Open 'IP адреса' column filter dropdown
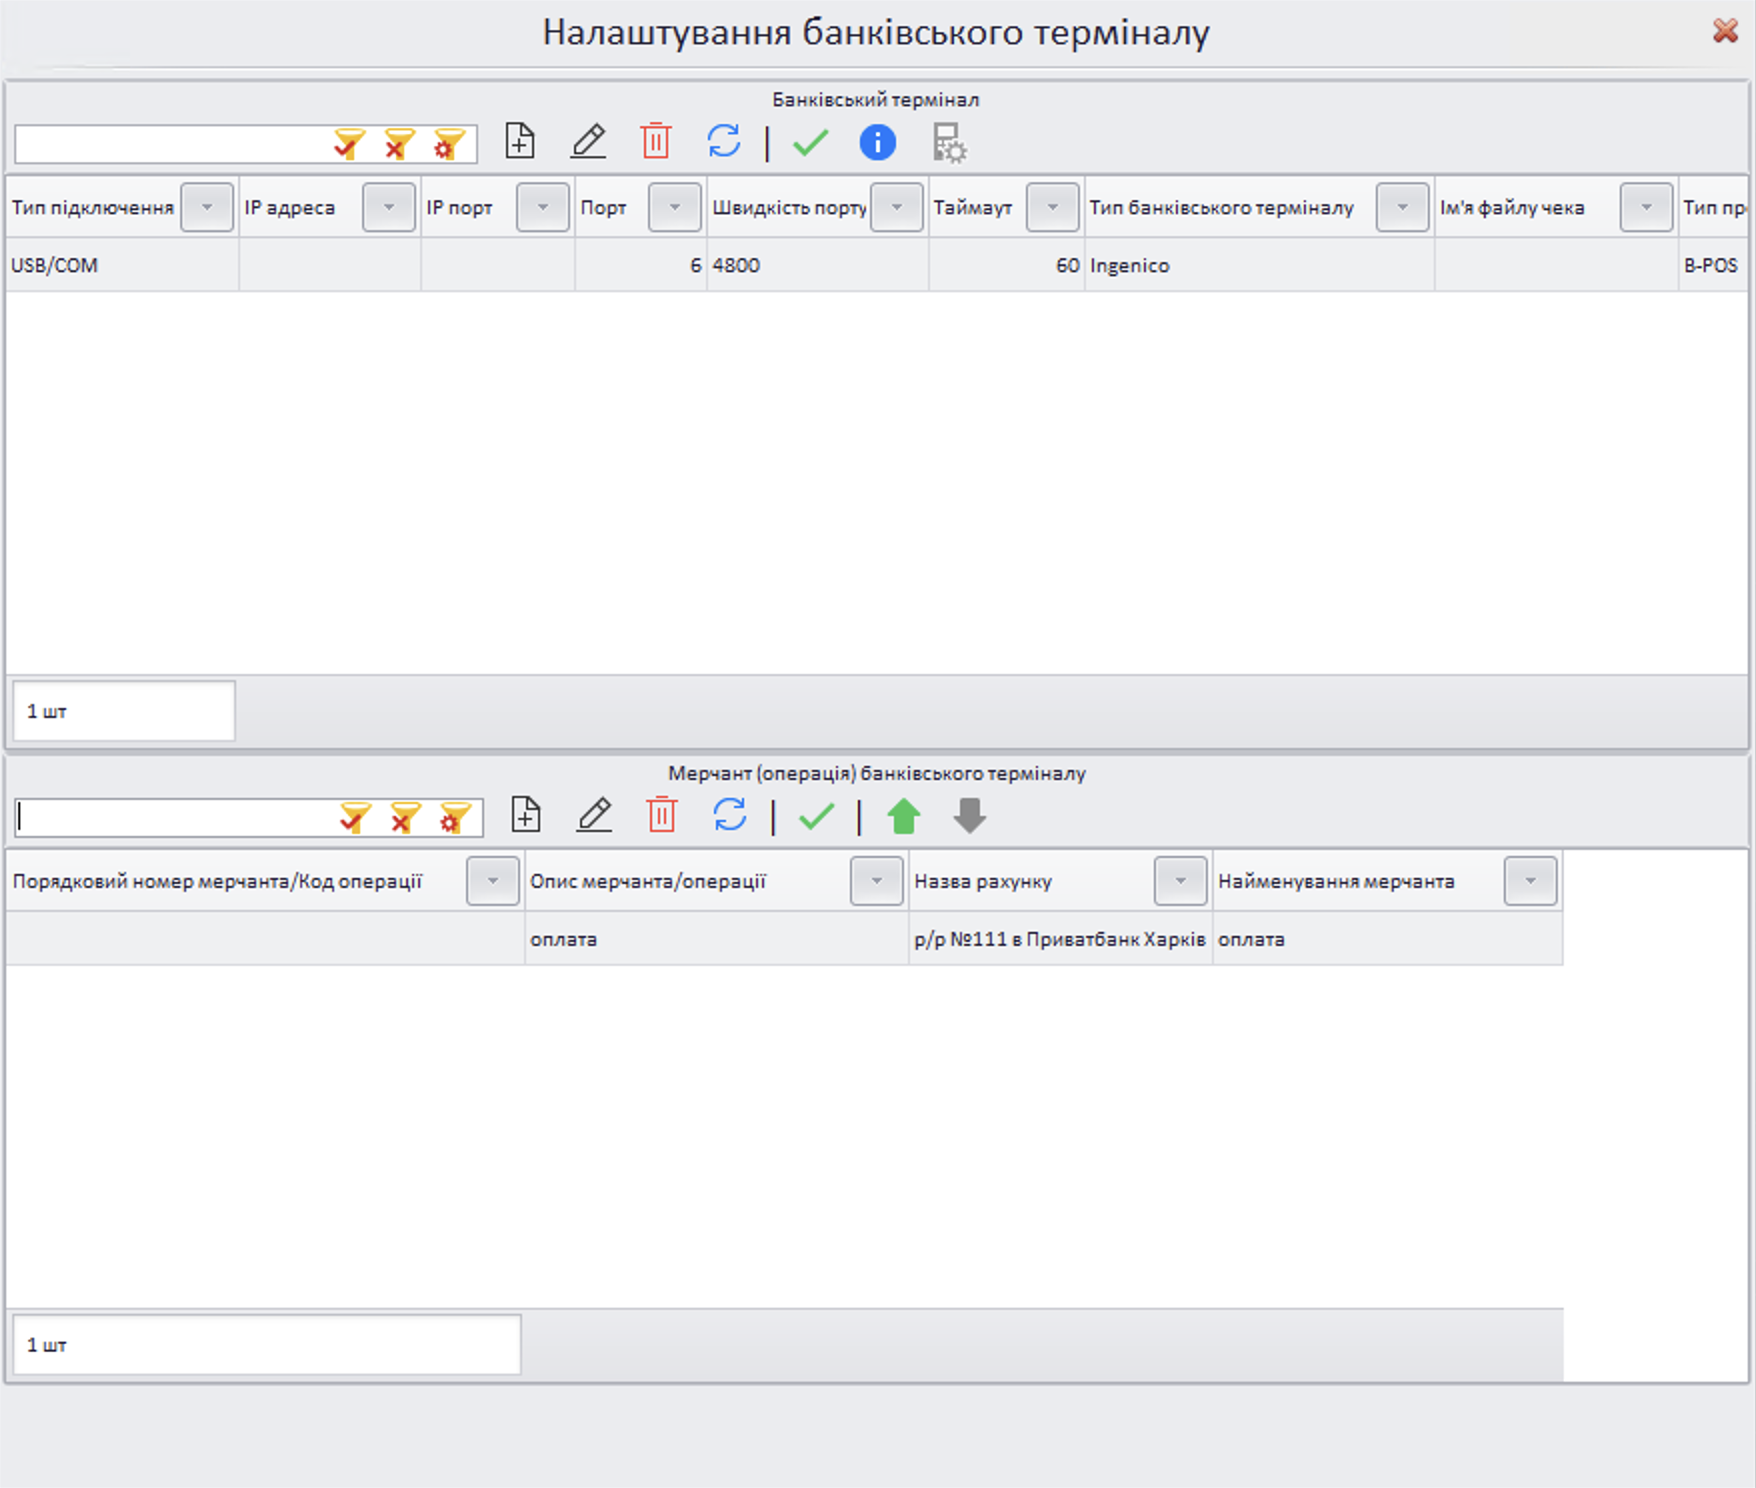Screen dimensions: 1756x1488 (x=389, y=207)
